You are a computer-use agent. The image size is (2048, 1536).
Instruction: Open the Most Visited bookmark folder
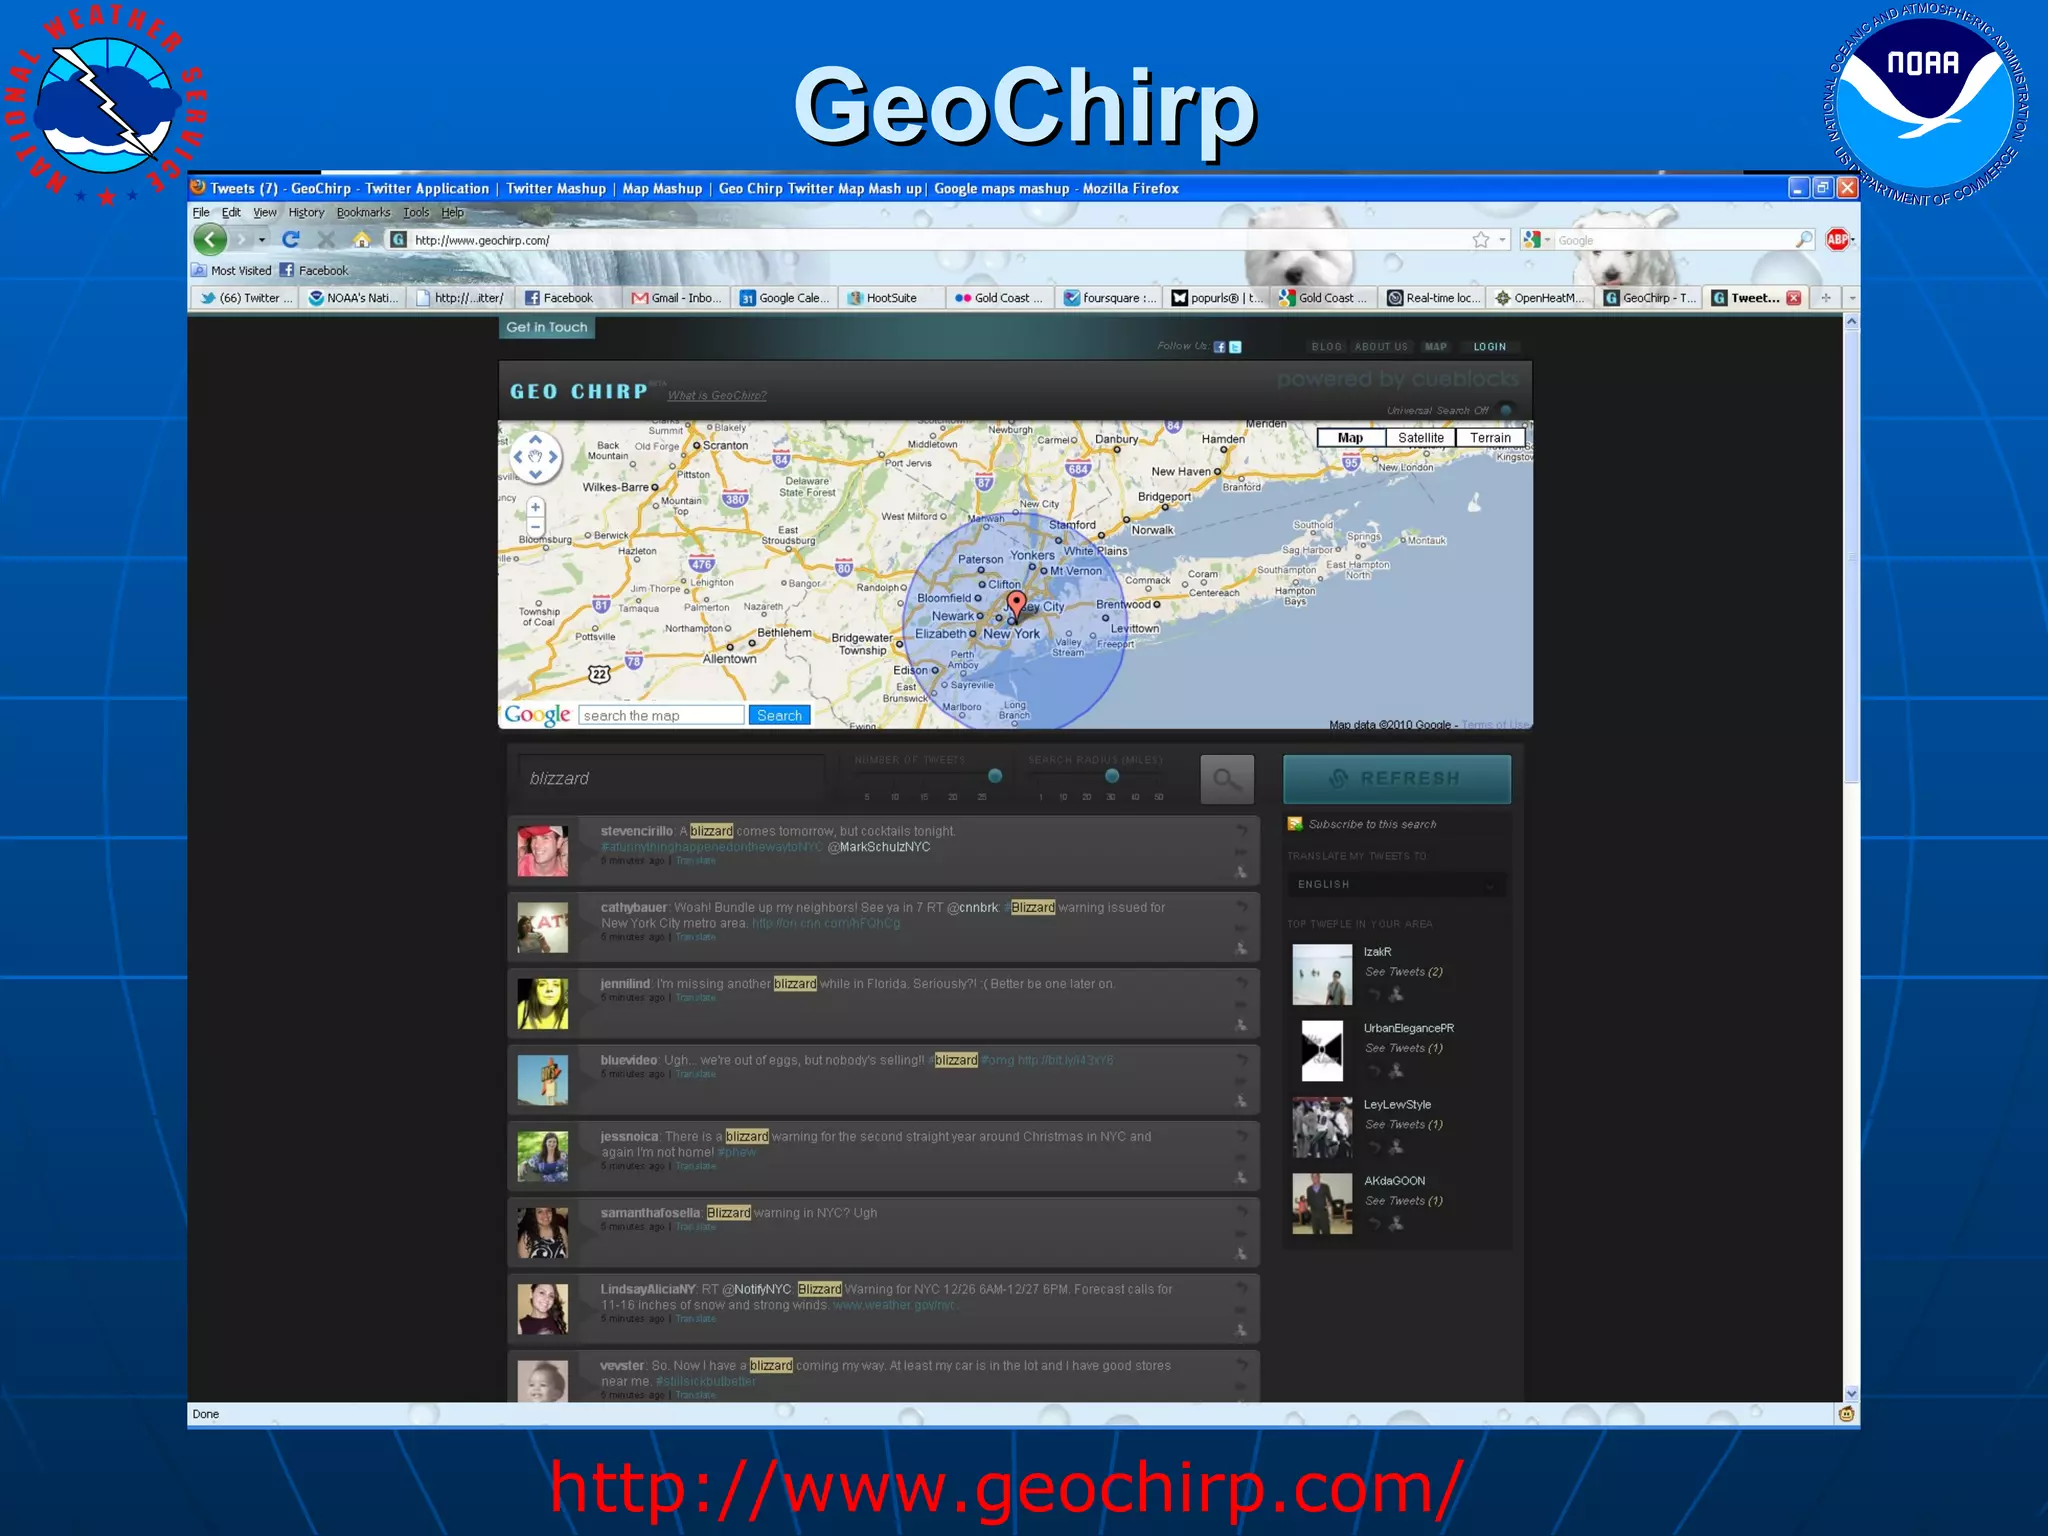point(231,270)
